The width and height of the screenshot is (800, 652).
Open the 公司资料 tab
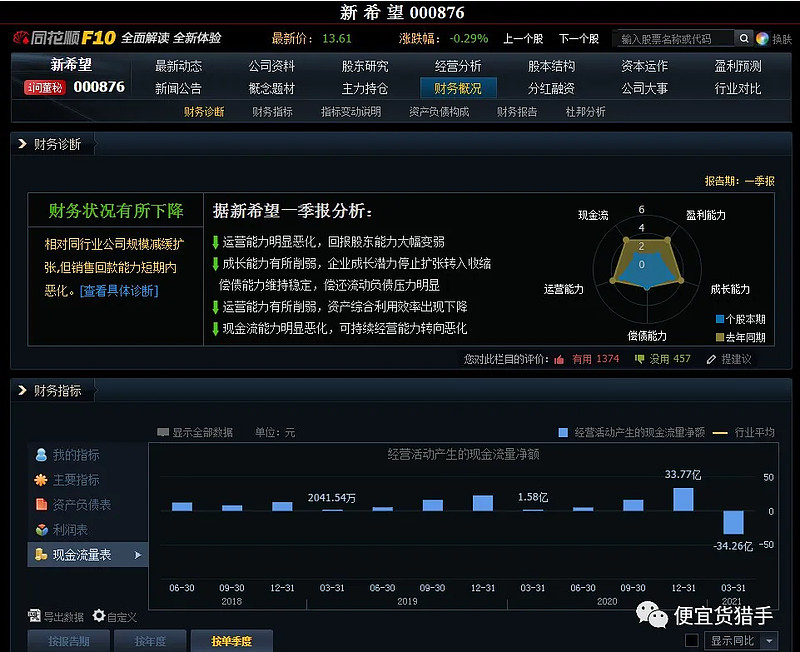click(x=271, y=66)
